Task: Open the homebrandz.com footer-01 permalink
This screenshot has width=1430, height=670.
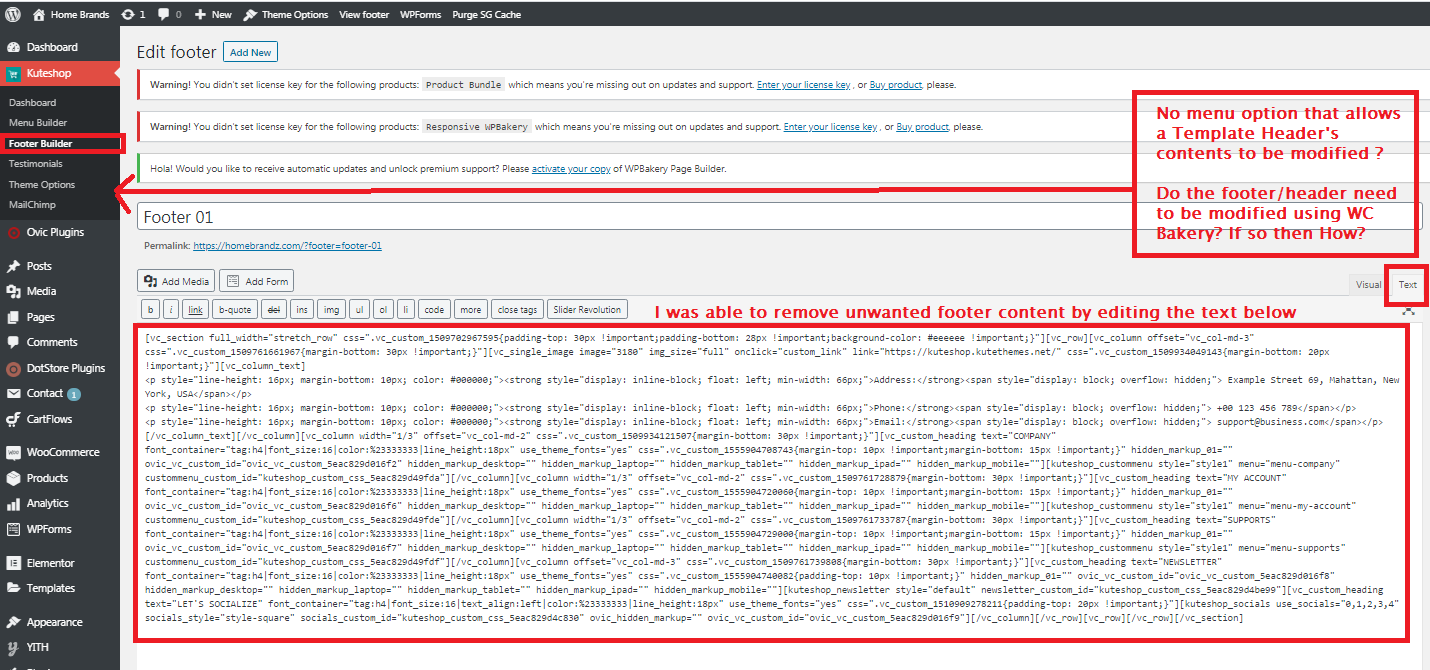Action: tap(288, 246)
